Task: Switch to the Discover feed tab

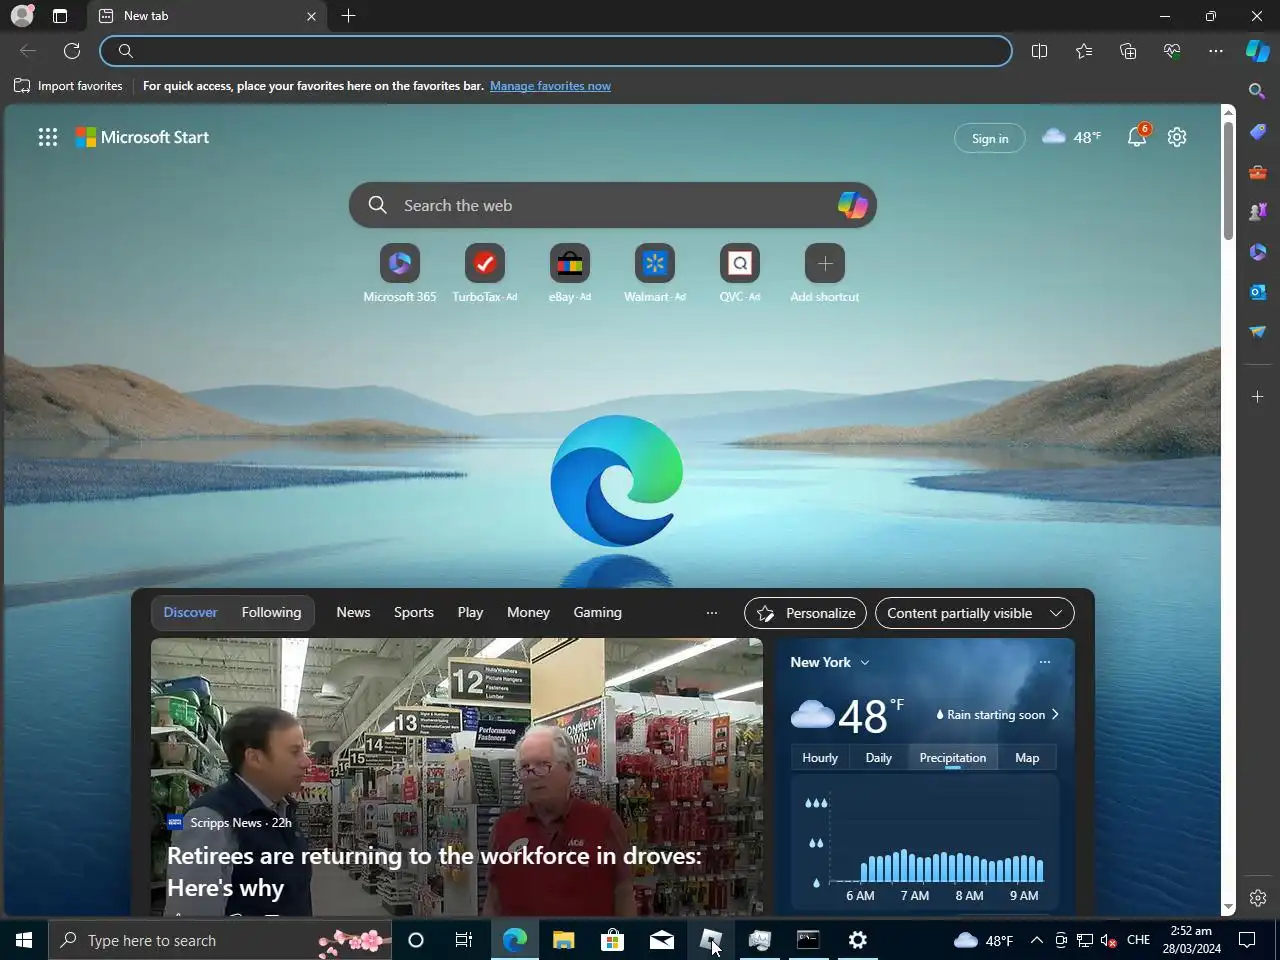Action: click(190, 612)
